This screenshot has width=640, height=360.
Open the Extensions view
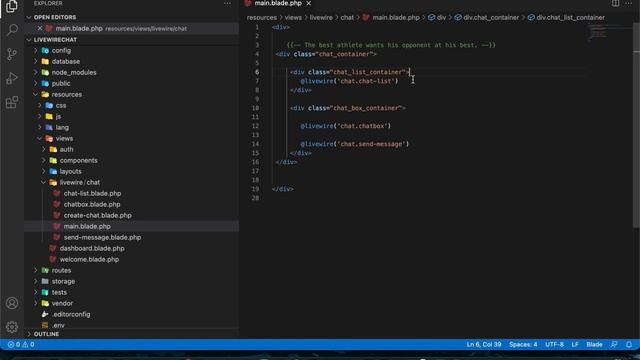(12, 102)
